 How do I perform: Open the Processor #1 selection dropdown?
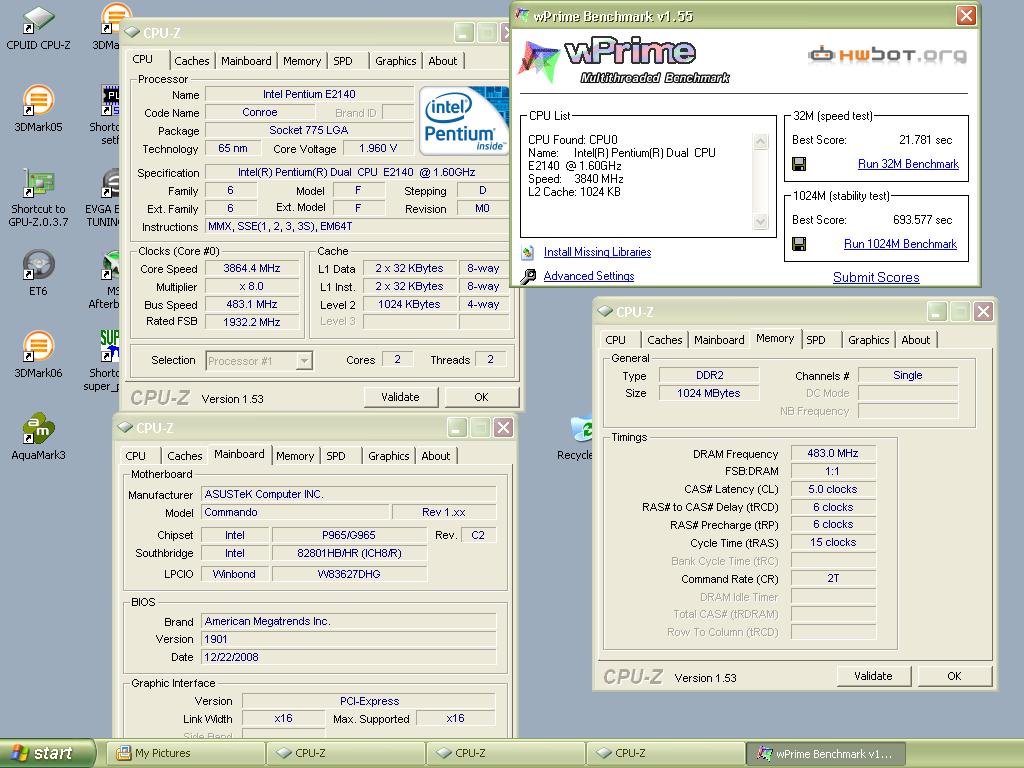point(259,360)
